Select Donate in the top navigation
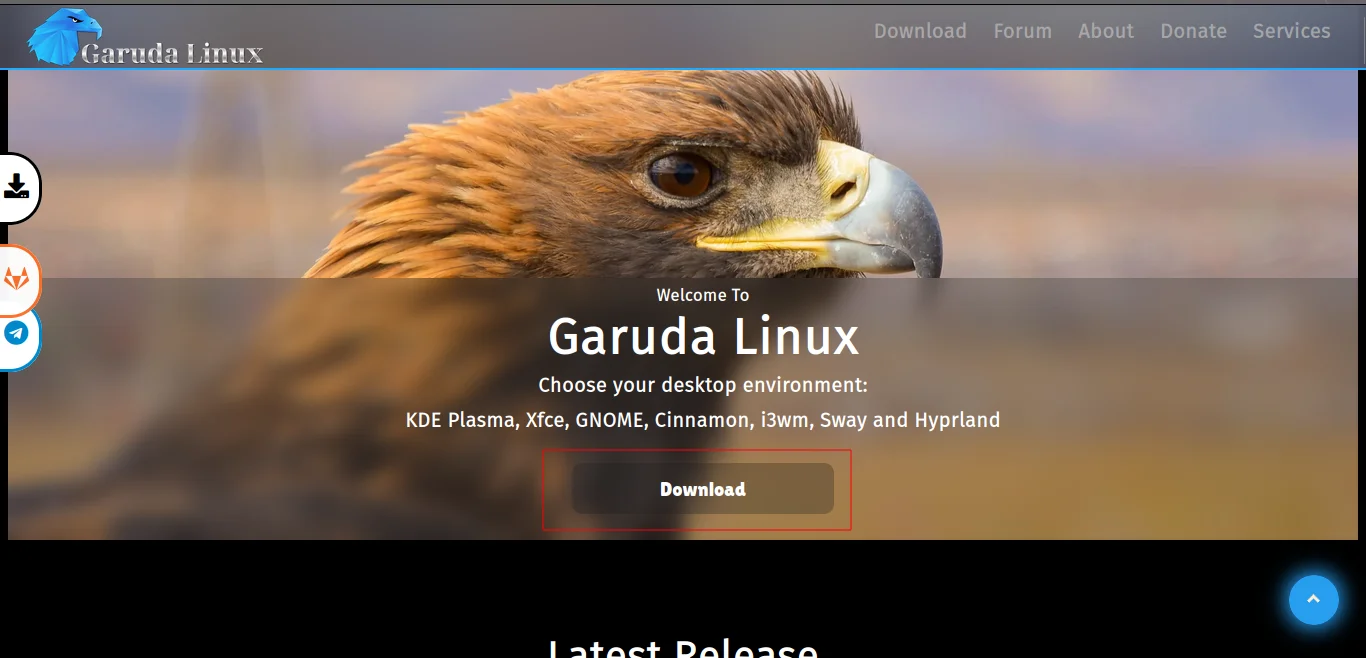1366x658 pixels. coord(1193,31)
